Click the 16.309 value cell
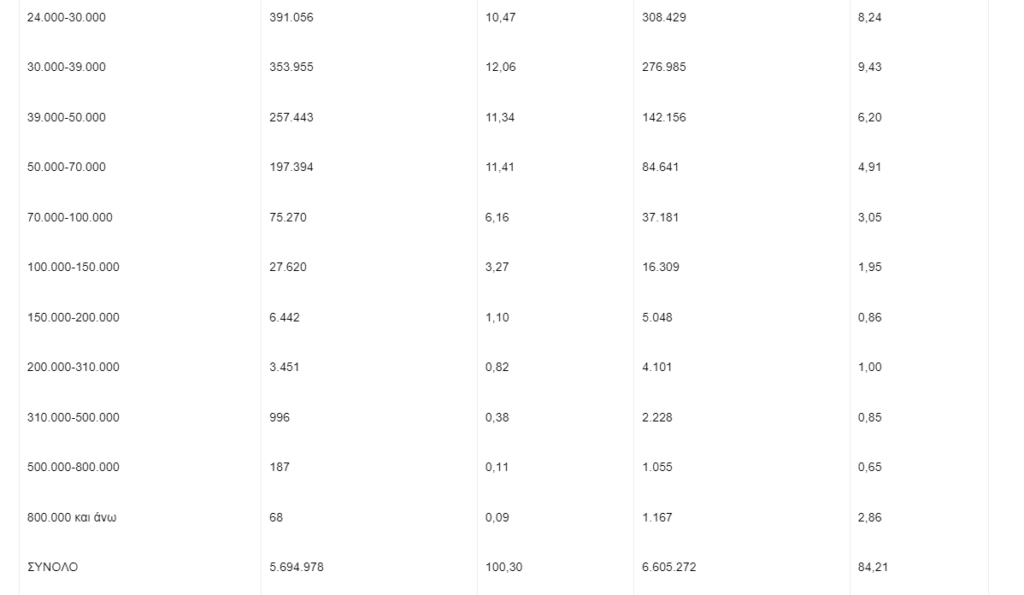1024x595 pixels. coord(660,267)
